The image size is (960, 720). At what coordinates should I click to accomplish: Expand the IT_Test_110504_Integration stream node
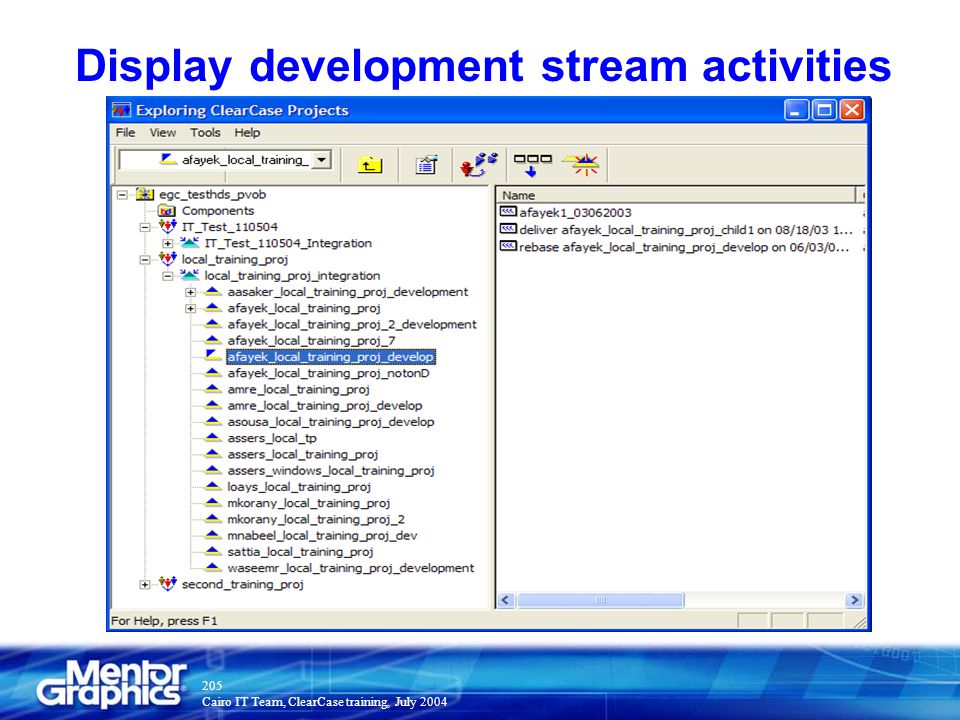pos(168,244)
